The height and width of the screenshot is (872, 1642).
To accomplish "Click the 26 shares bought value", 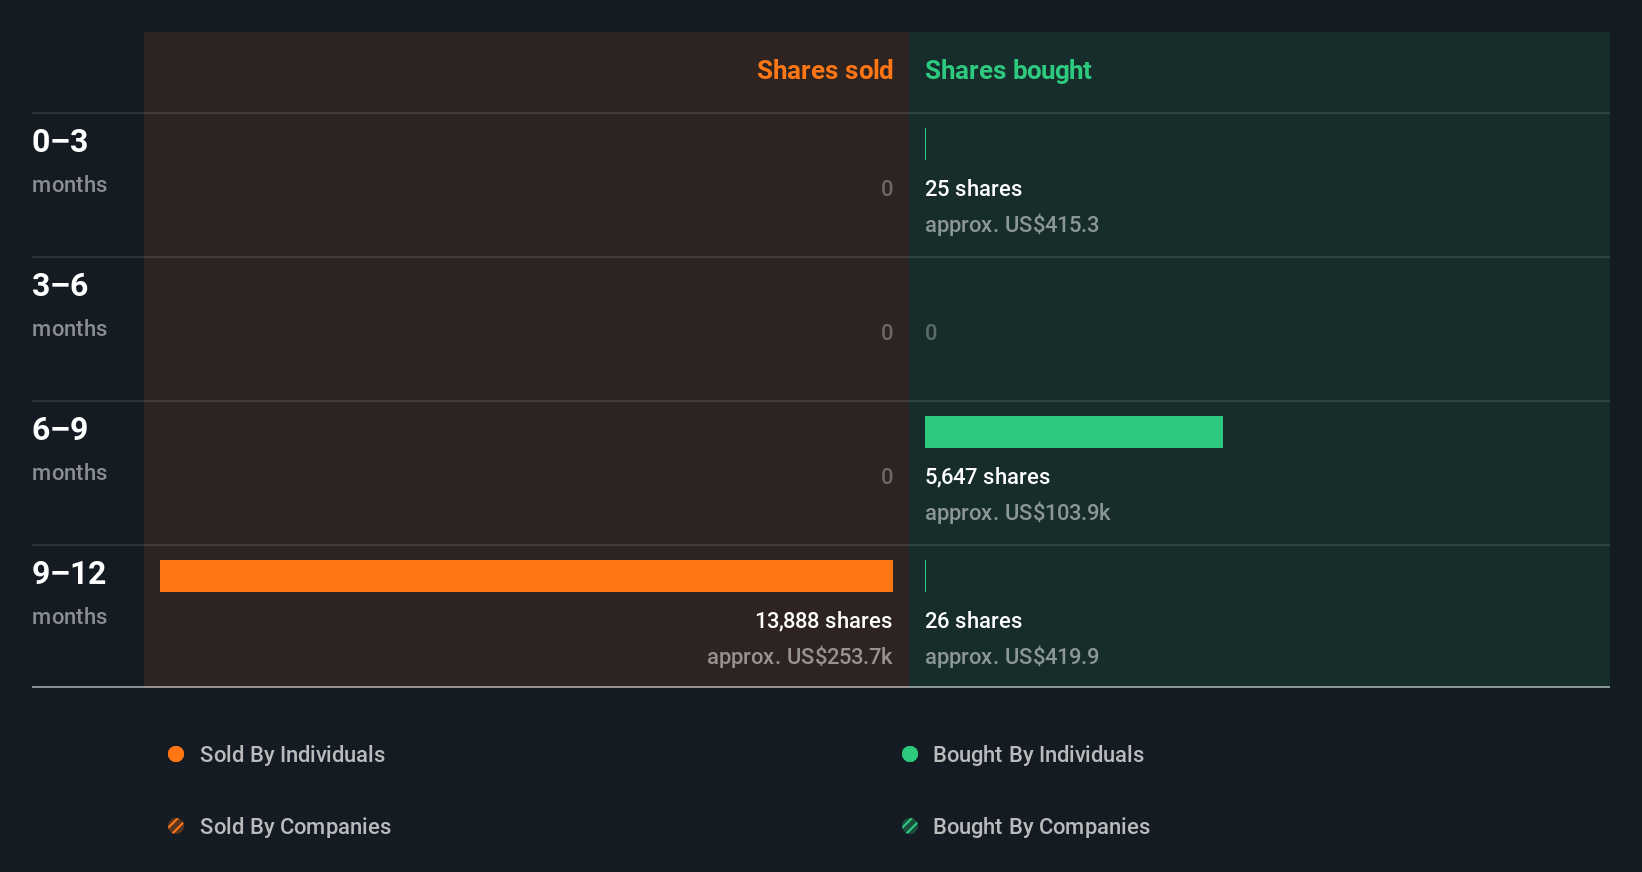I will [x=973, y=620].
